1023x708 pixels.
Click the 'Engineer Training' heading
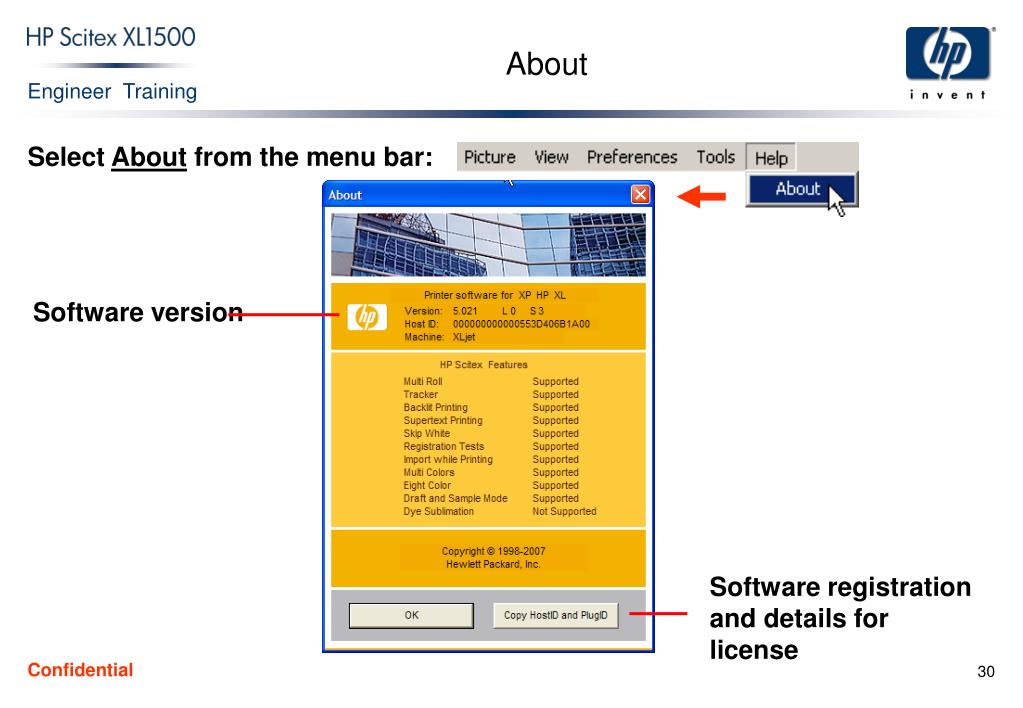pyautogui.click(x=112, y=91)
